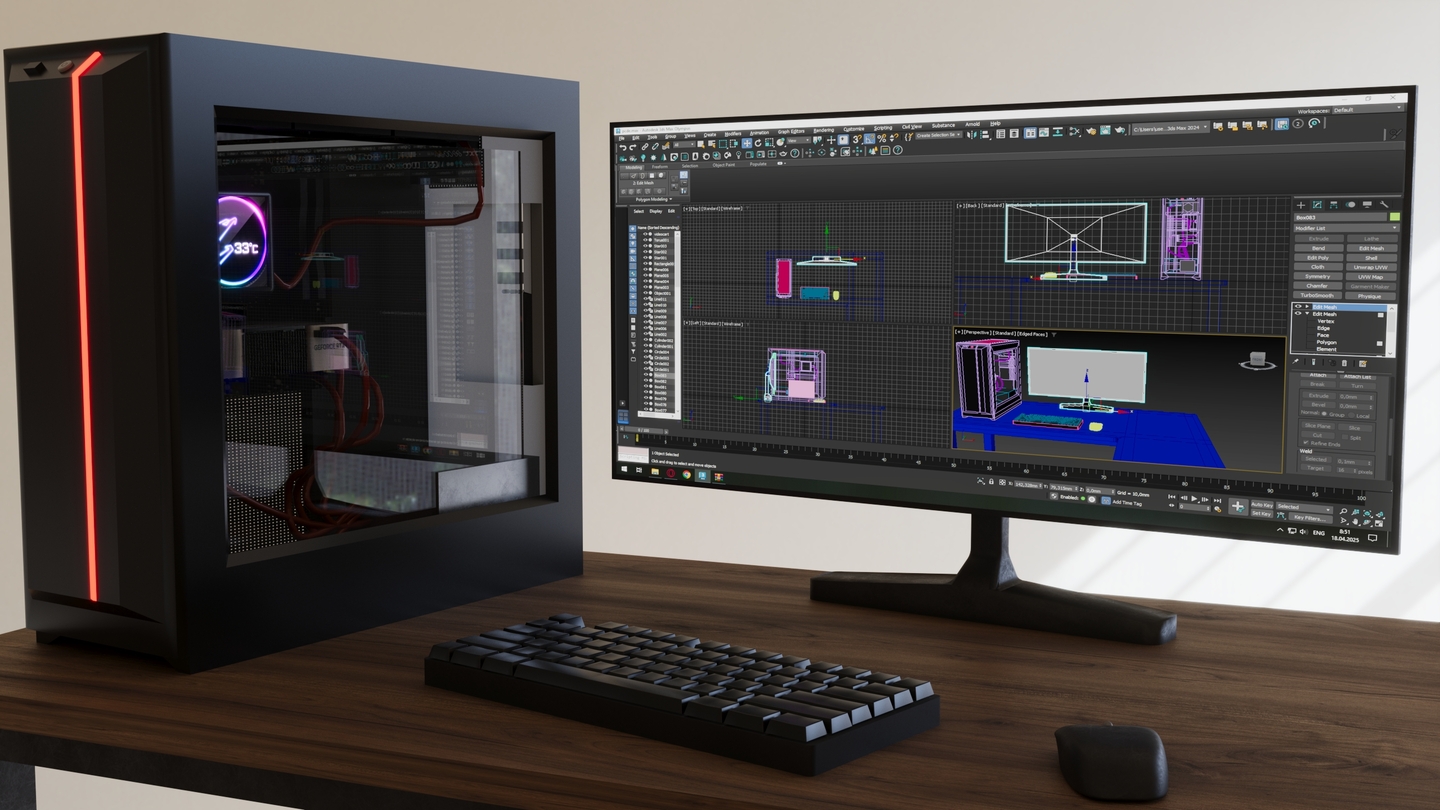The width and height of the screenshot is (1440, 810).
Task: Open the View reference coordinate dropdown
Action: click(x=797, y=141)
